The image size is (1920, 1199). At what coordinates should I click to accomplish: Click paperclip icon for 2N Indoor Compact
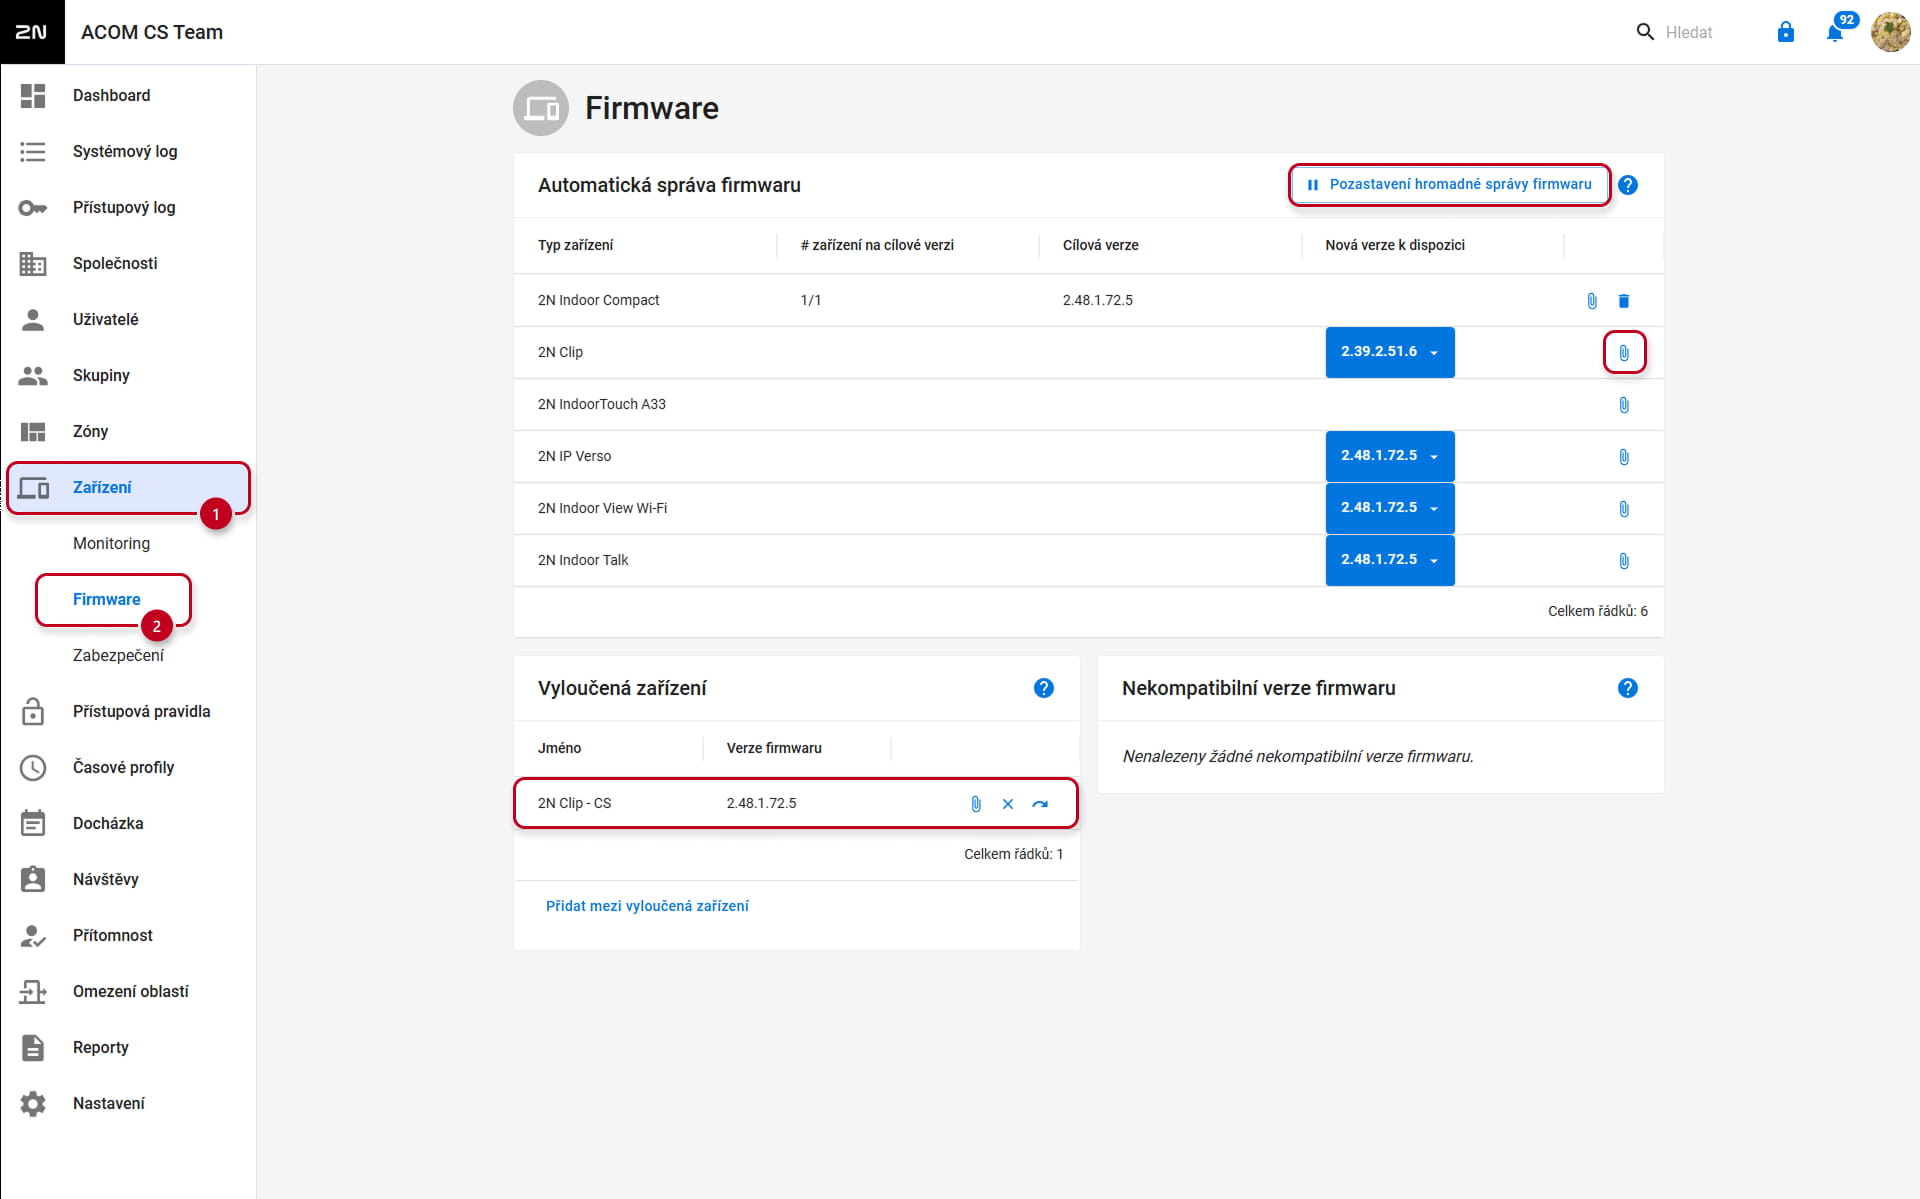(x=1592, y=301)
